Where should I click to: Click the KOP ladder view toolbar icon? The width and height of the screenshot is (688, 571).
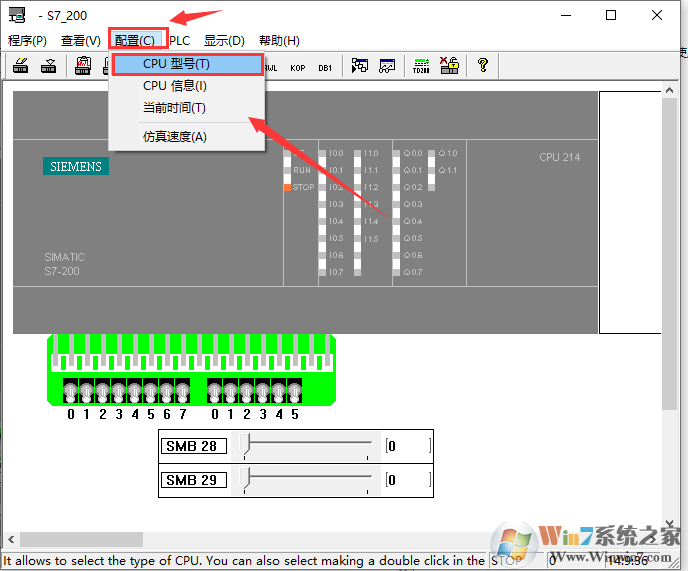[298, 67]
